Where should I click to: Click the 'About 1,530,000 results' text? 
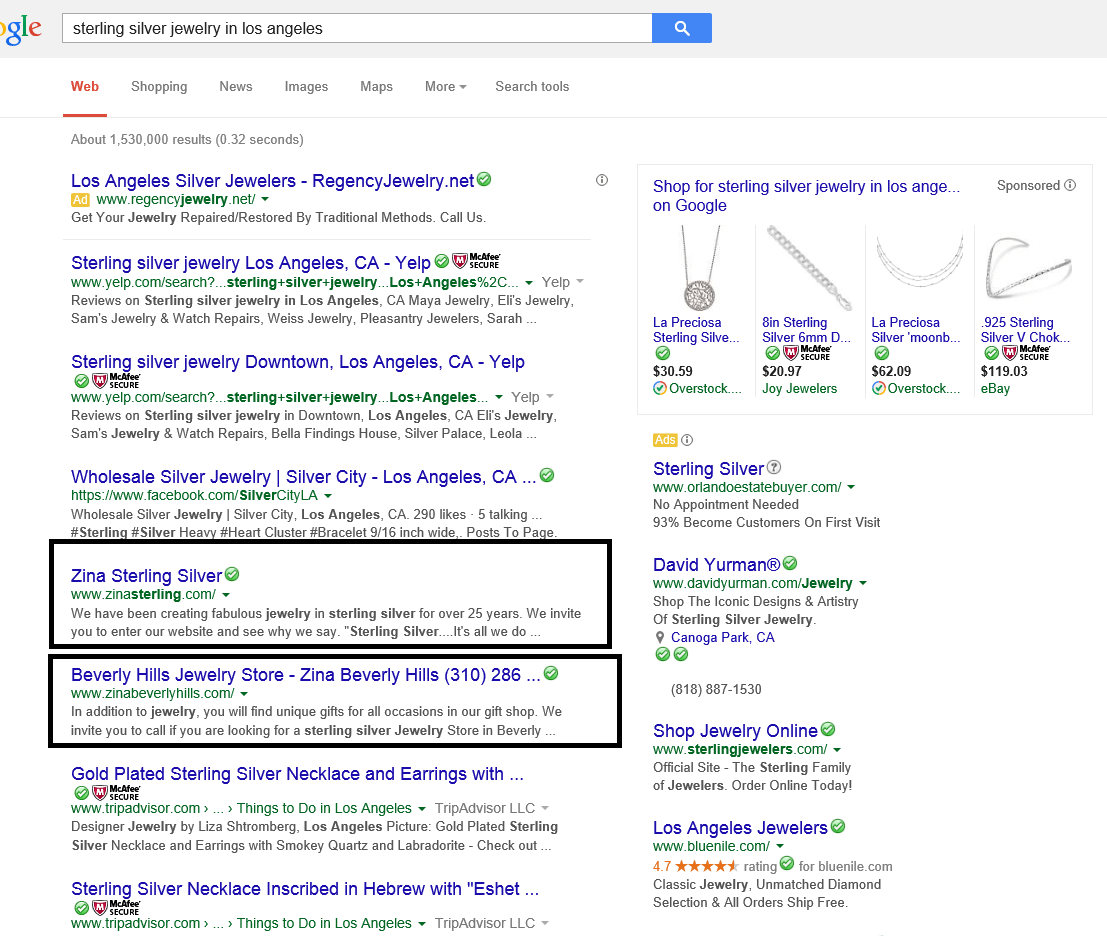coord(187,139)
